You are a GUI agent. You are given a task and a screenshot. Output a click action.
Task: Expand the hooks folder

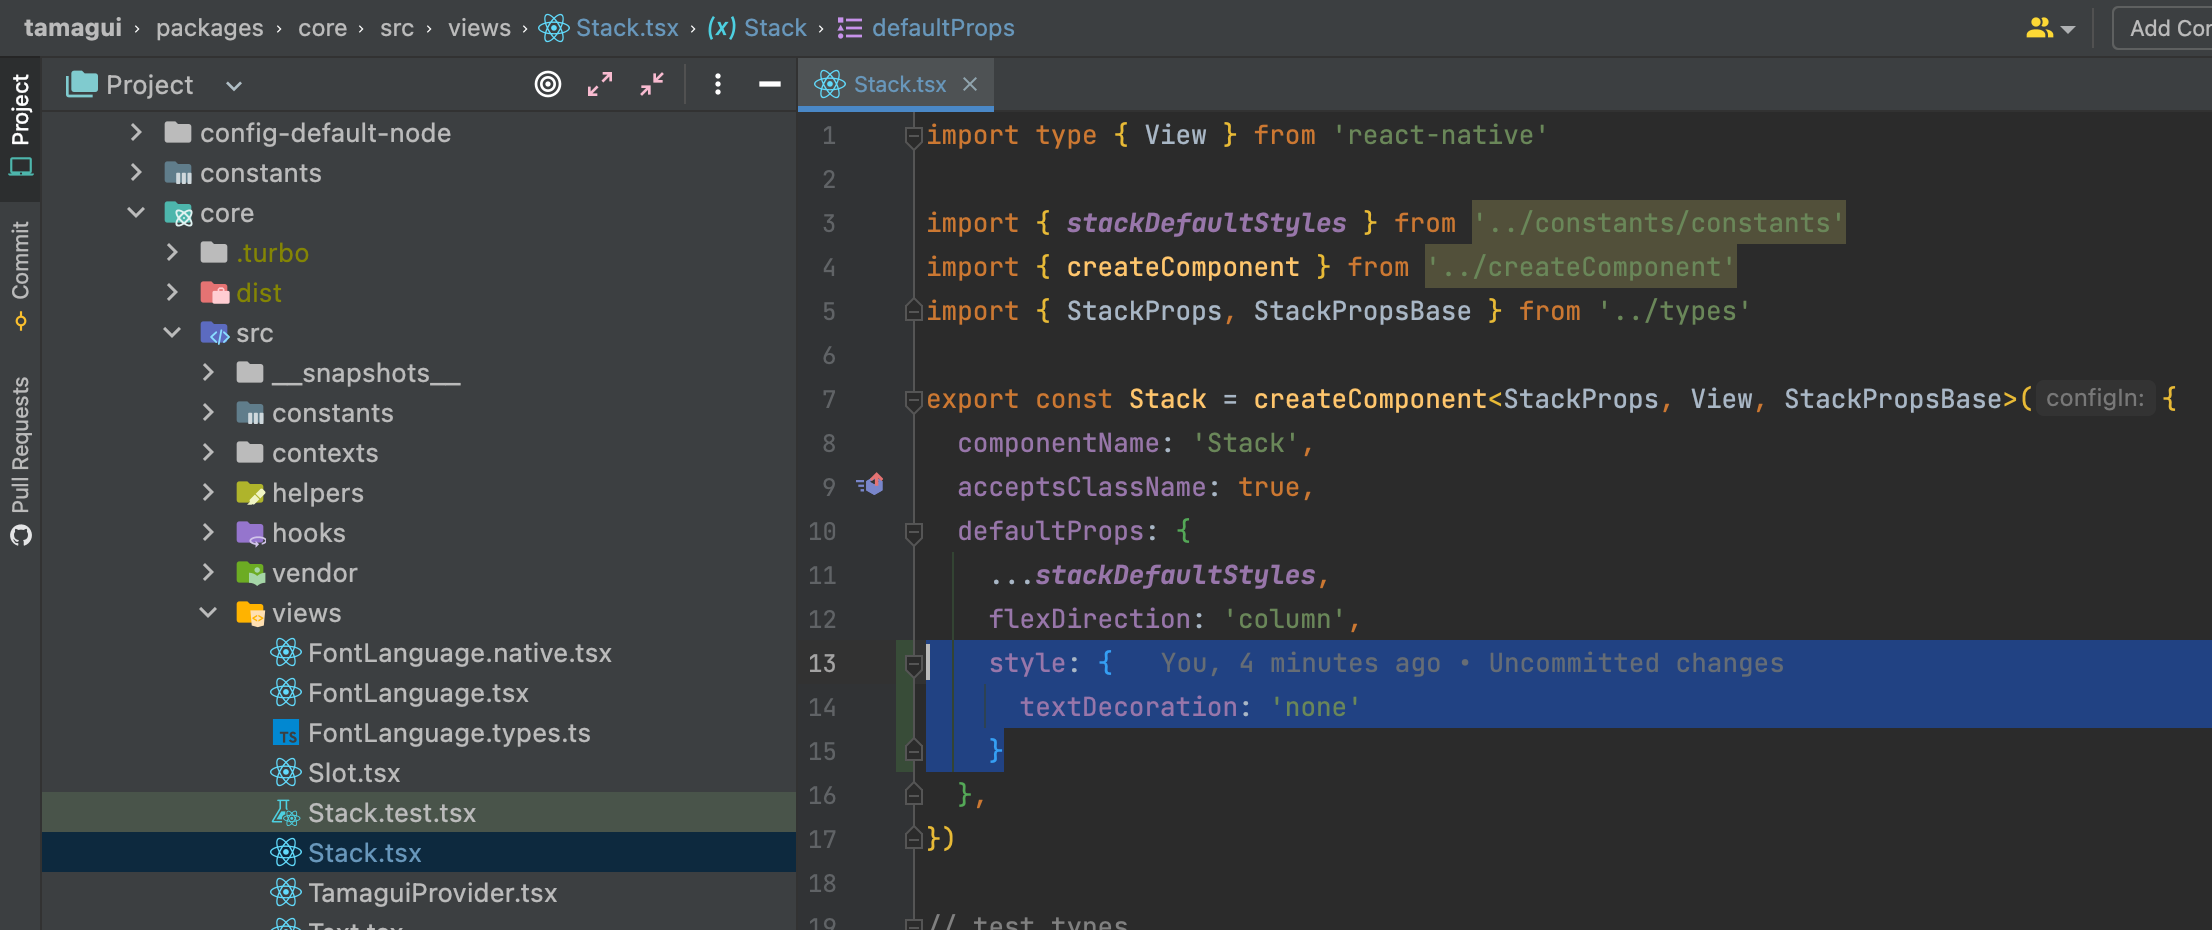tap(208, 532)
